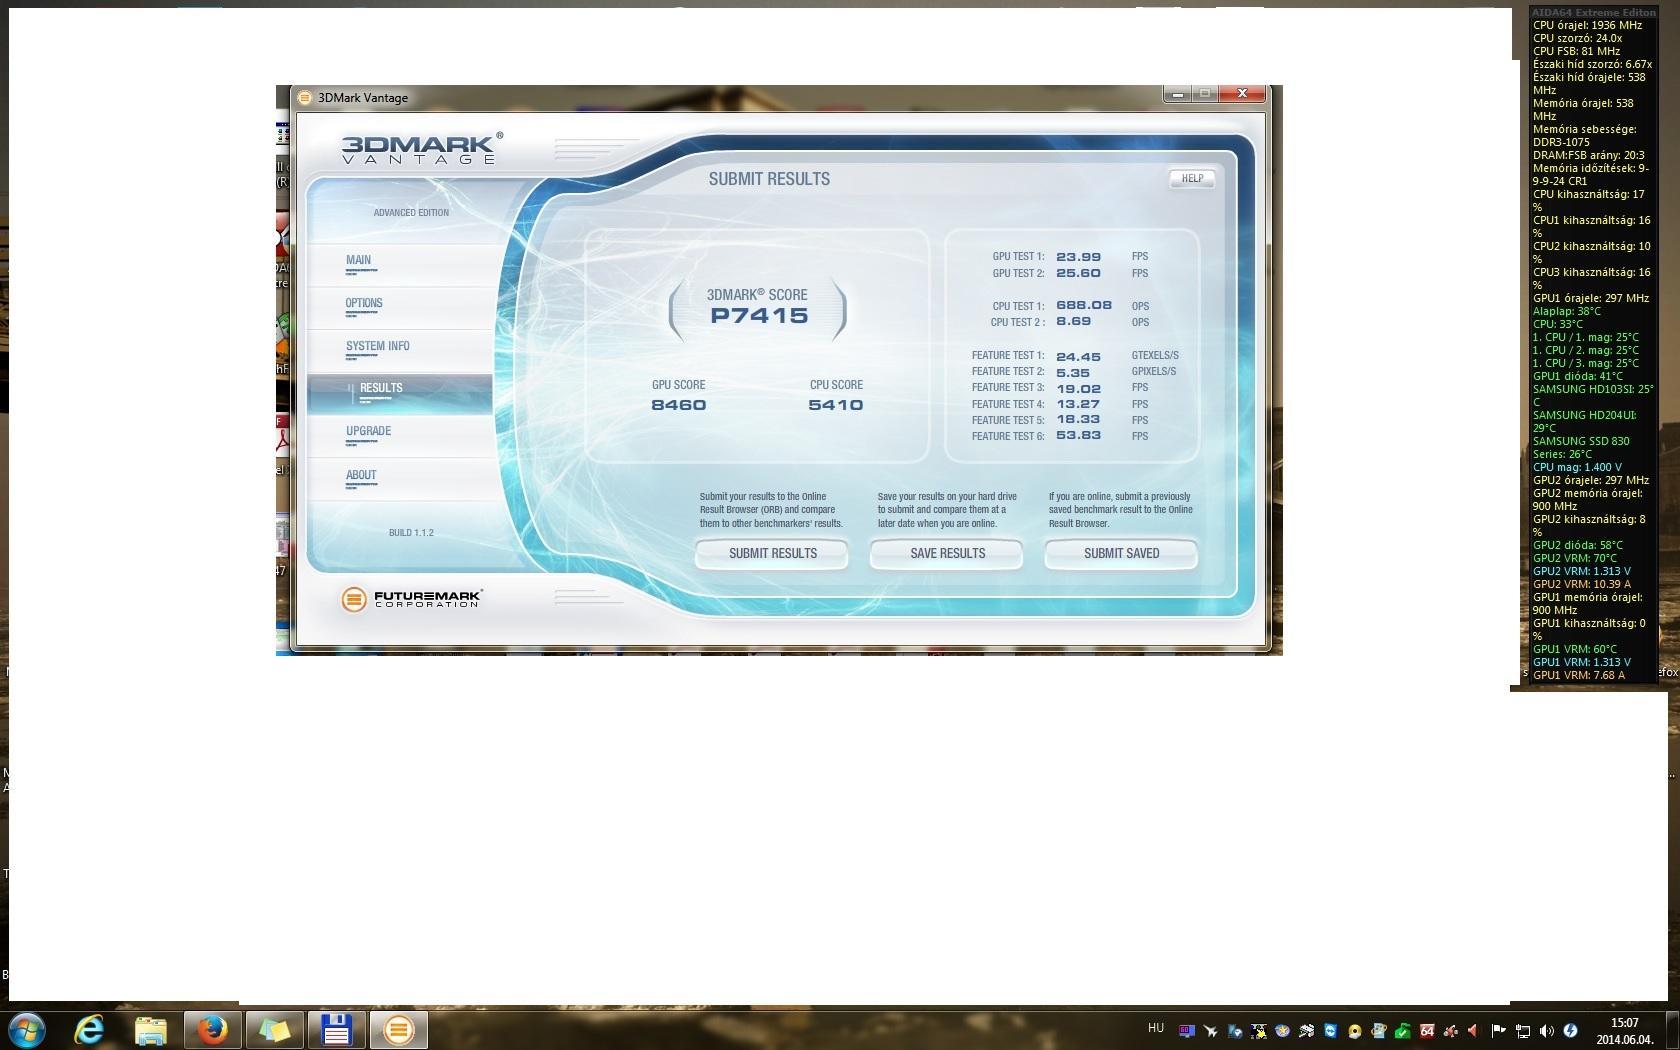Click the yellow disc tray icon
Screen dimensions: 1680x1050
(1355, 1030)
